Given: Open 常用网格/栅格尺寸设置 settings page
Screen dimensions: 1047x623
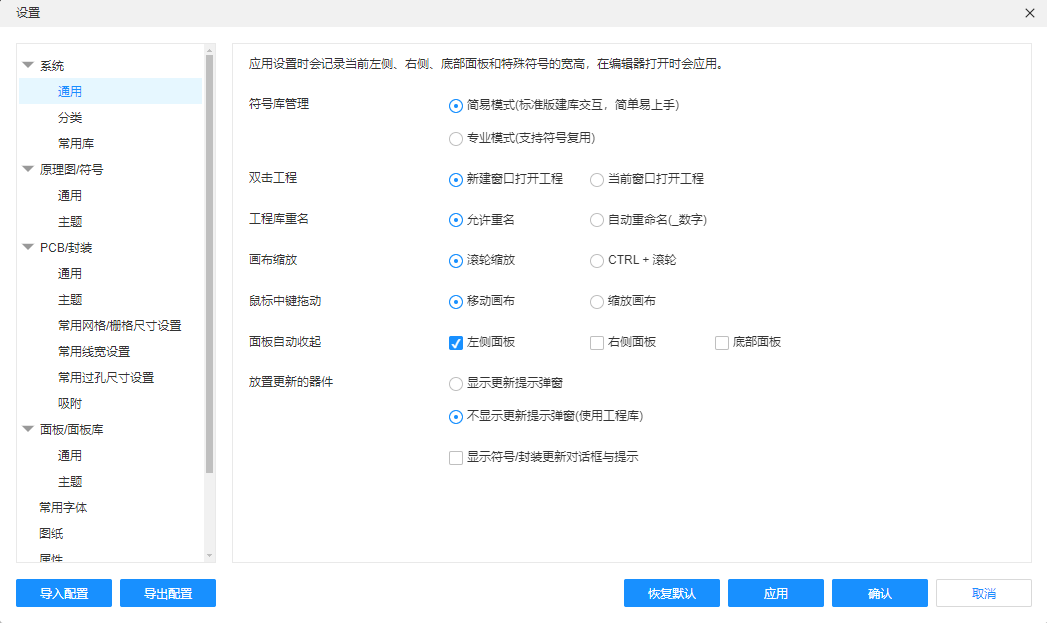Looking at the screenshot, I should click(x=119, y=325).
